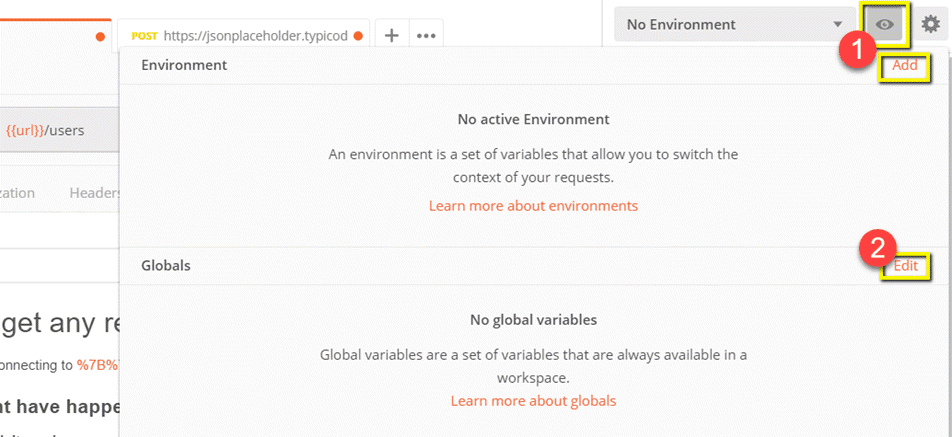Switch to the POST jsonplaceholder request tab
This screenshot has height=437, width=952.
[x=243, y=36]
